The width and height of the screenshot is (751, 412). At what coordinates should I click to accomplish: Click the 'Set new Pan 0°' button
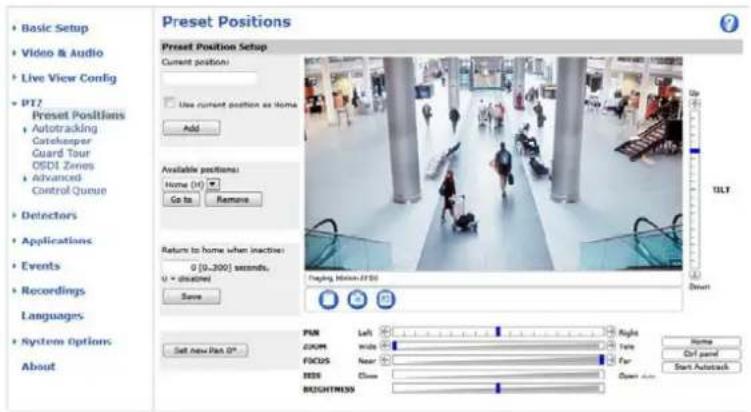[205, 350]
